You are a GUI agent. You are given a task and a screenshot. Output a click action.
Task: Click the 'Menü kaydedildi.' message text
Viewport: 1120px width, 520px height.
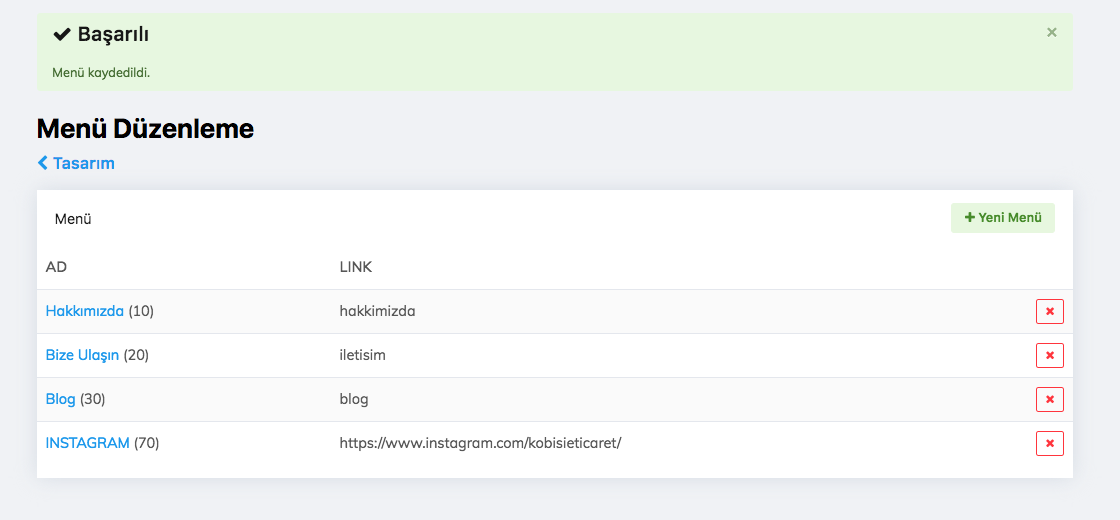[x=101, y=73]
